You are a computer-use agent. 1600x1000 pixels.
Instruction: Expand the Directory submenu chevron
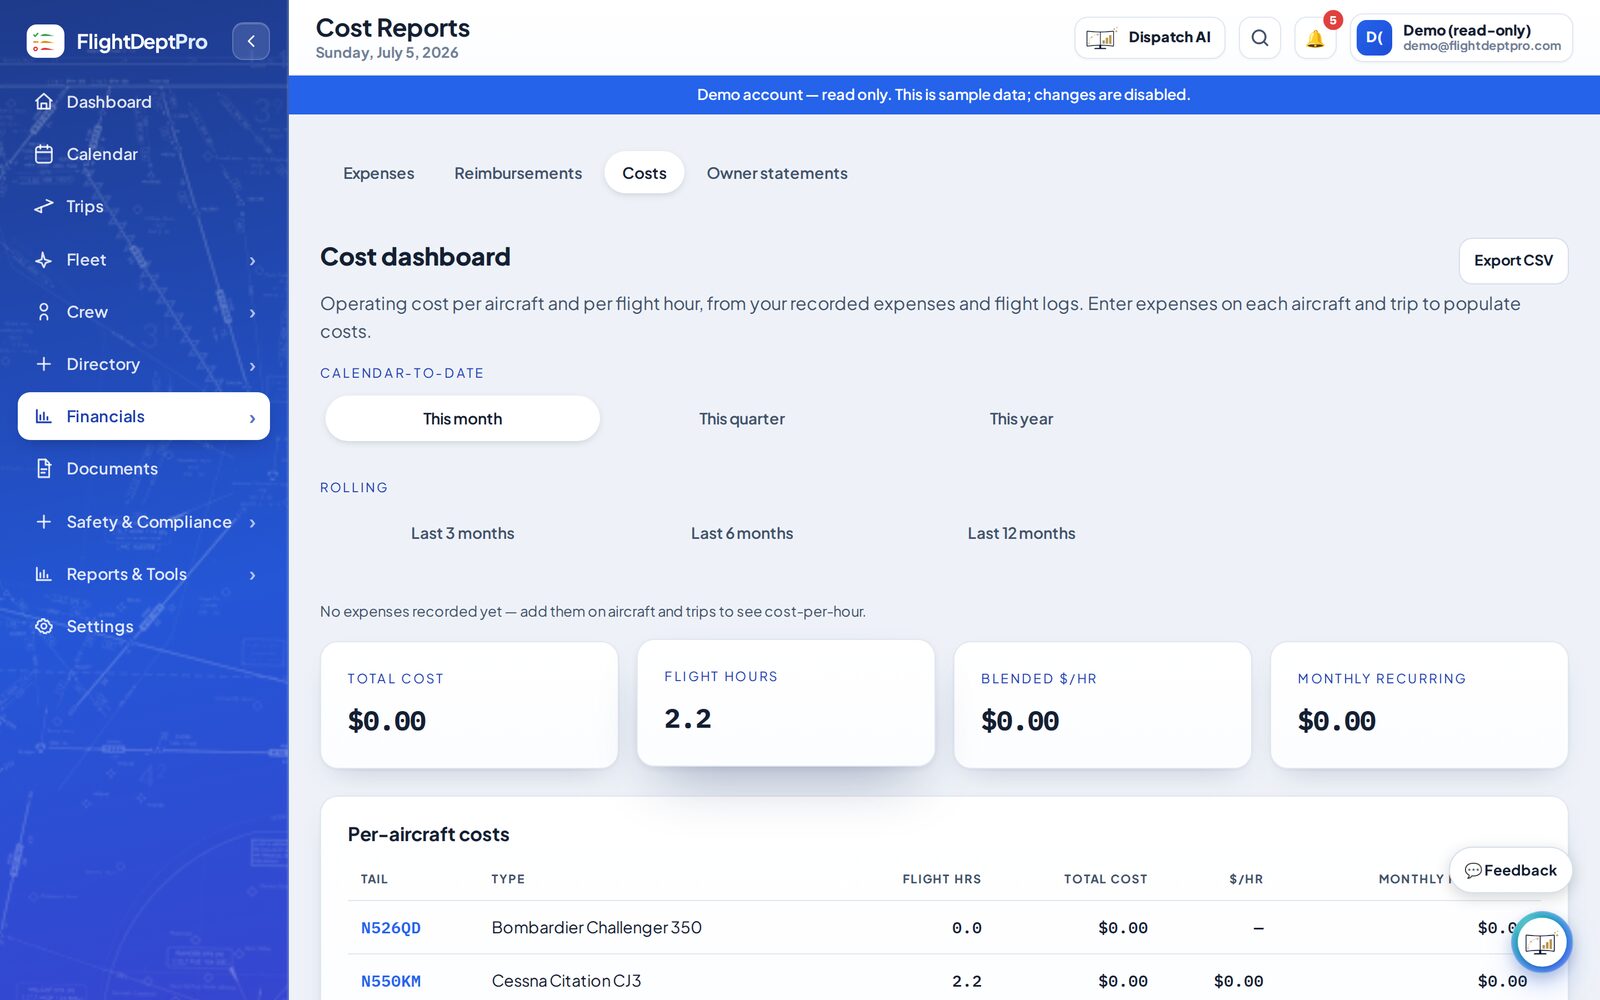(x=252, y=366)
